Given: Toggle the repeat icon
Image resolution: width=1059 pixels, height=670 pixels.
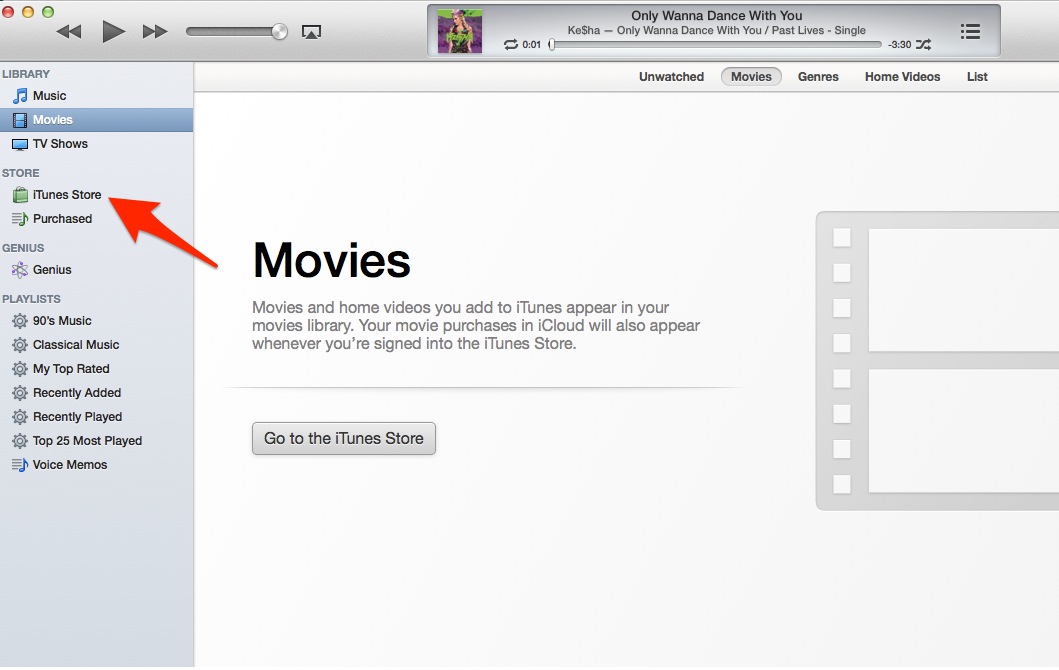Looking at the screenshot, I should pyautogui.click(x=511, y=45).
